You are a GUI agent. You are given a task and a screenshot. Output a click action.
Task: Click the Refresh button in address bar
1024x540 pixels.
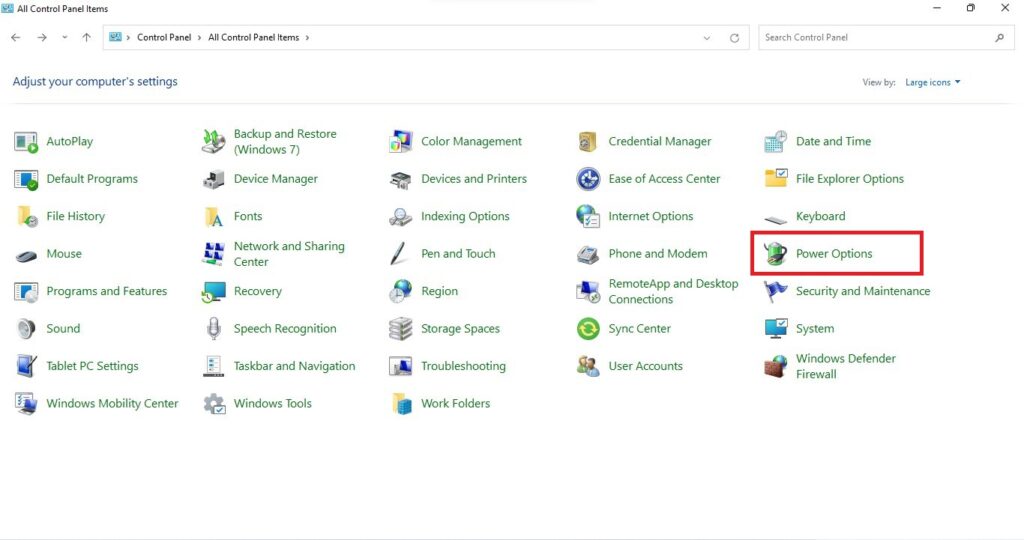734,38
